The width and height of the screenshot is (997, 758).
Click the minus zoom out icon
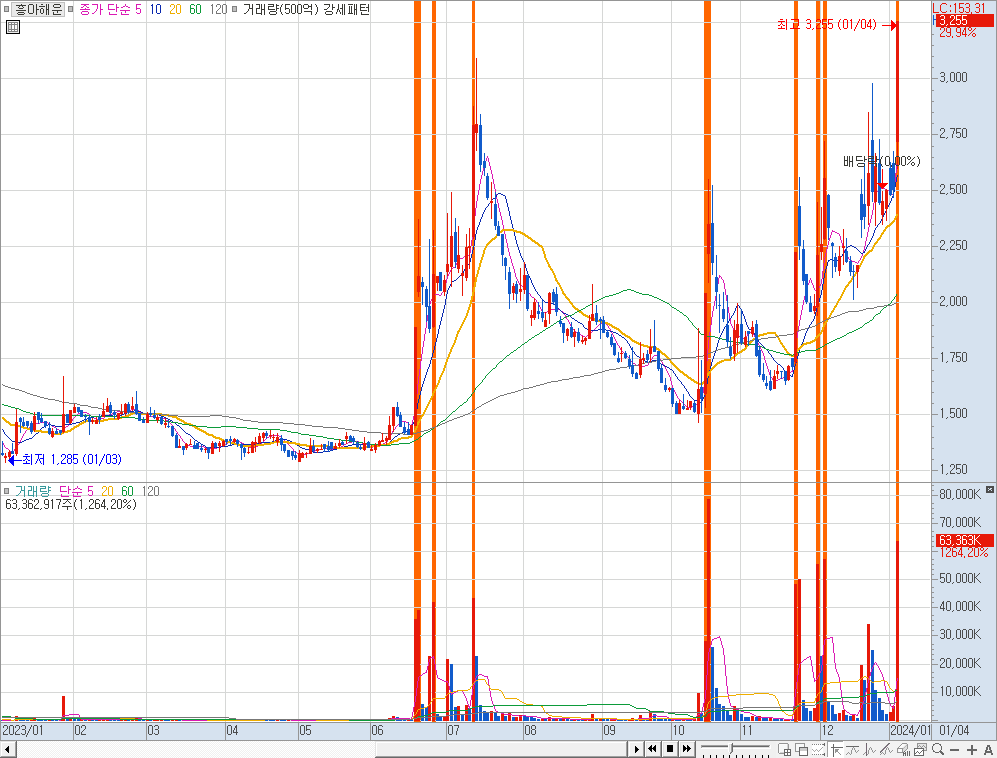pos(954,750)
